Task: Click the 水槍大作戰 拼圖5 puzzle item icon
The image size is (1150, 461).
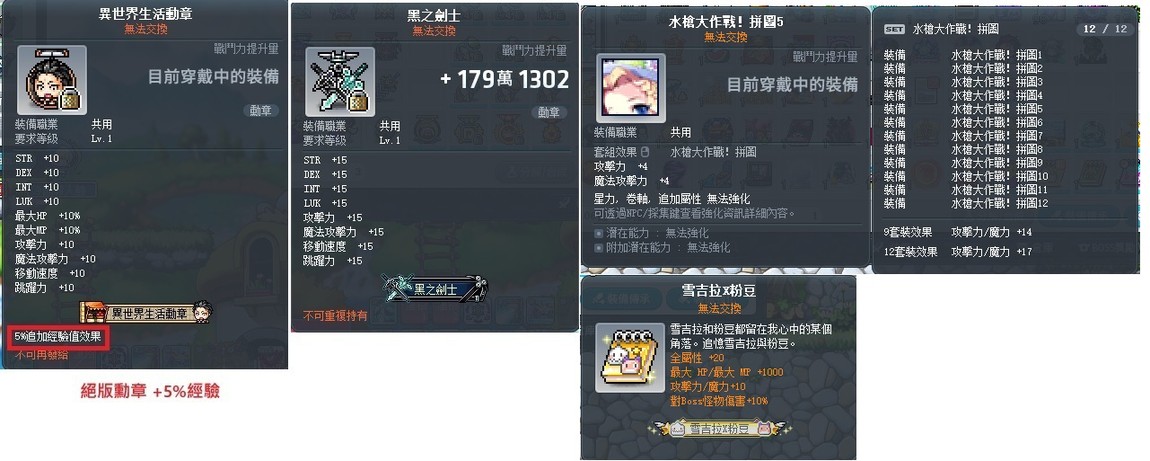Action: click(x=631, y=88)
